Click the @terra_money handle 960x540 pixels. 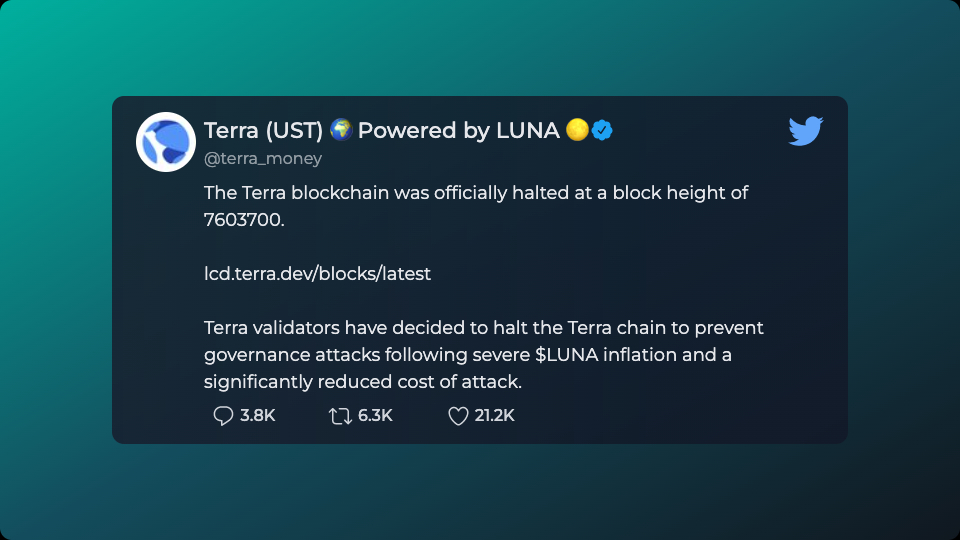[263, 159]
